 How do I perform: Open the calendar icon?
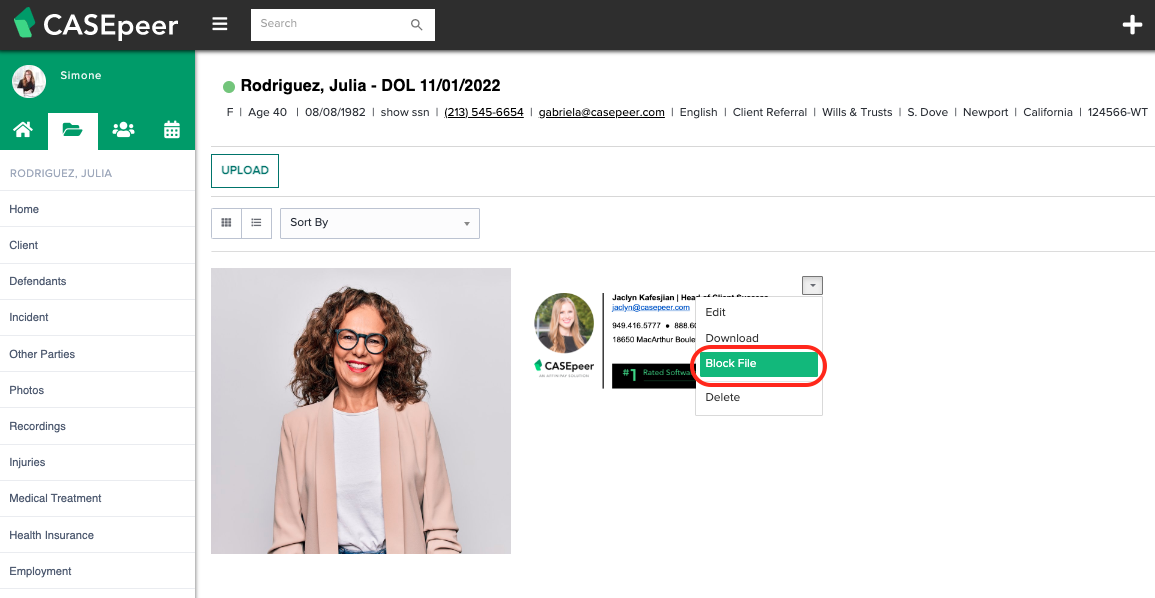click(x=169, y=130)
